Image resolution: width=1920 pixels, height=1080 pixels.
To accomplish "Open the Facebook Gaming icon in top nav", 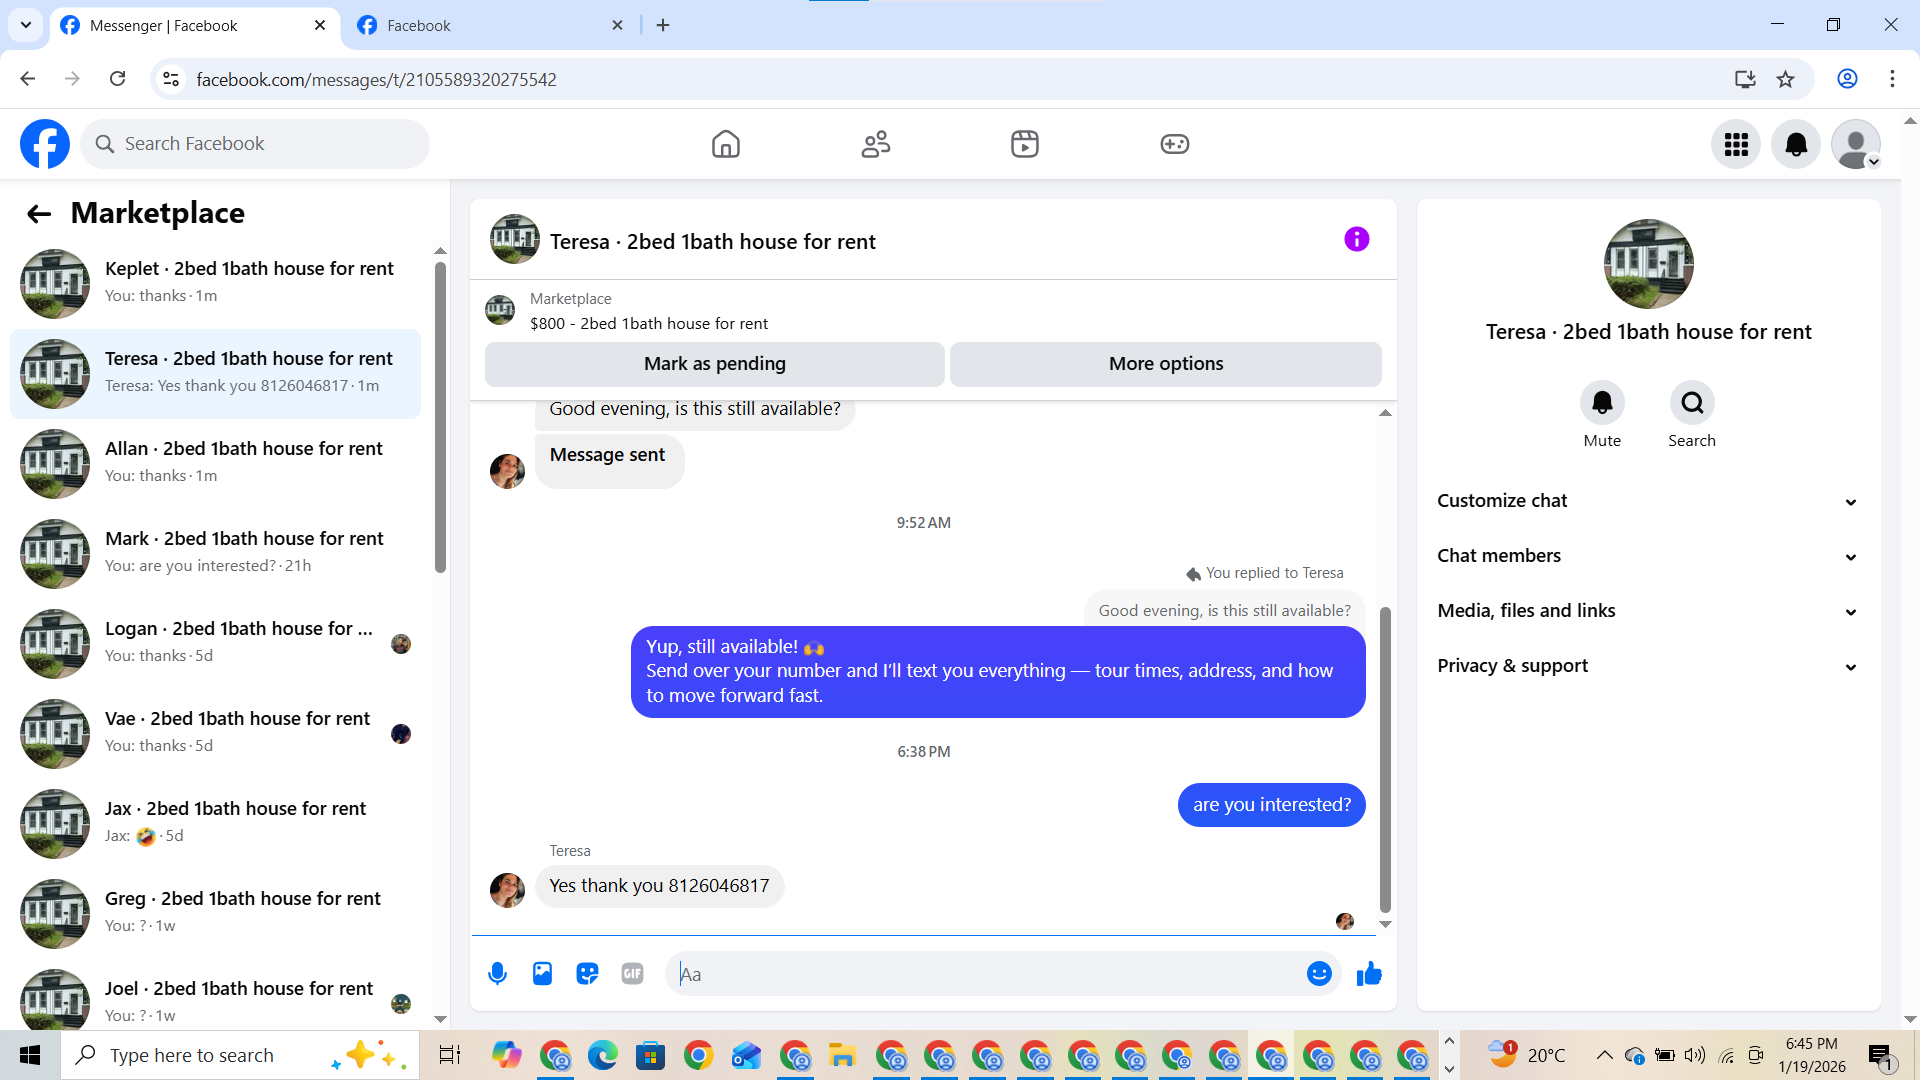I will click(1174, 144).
